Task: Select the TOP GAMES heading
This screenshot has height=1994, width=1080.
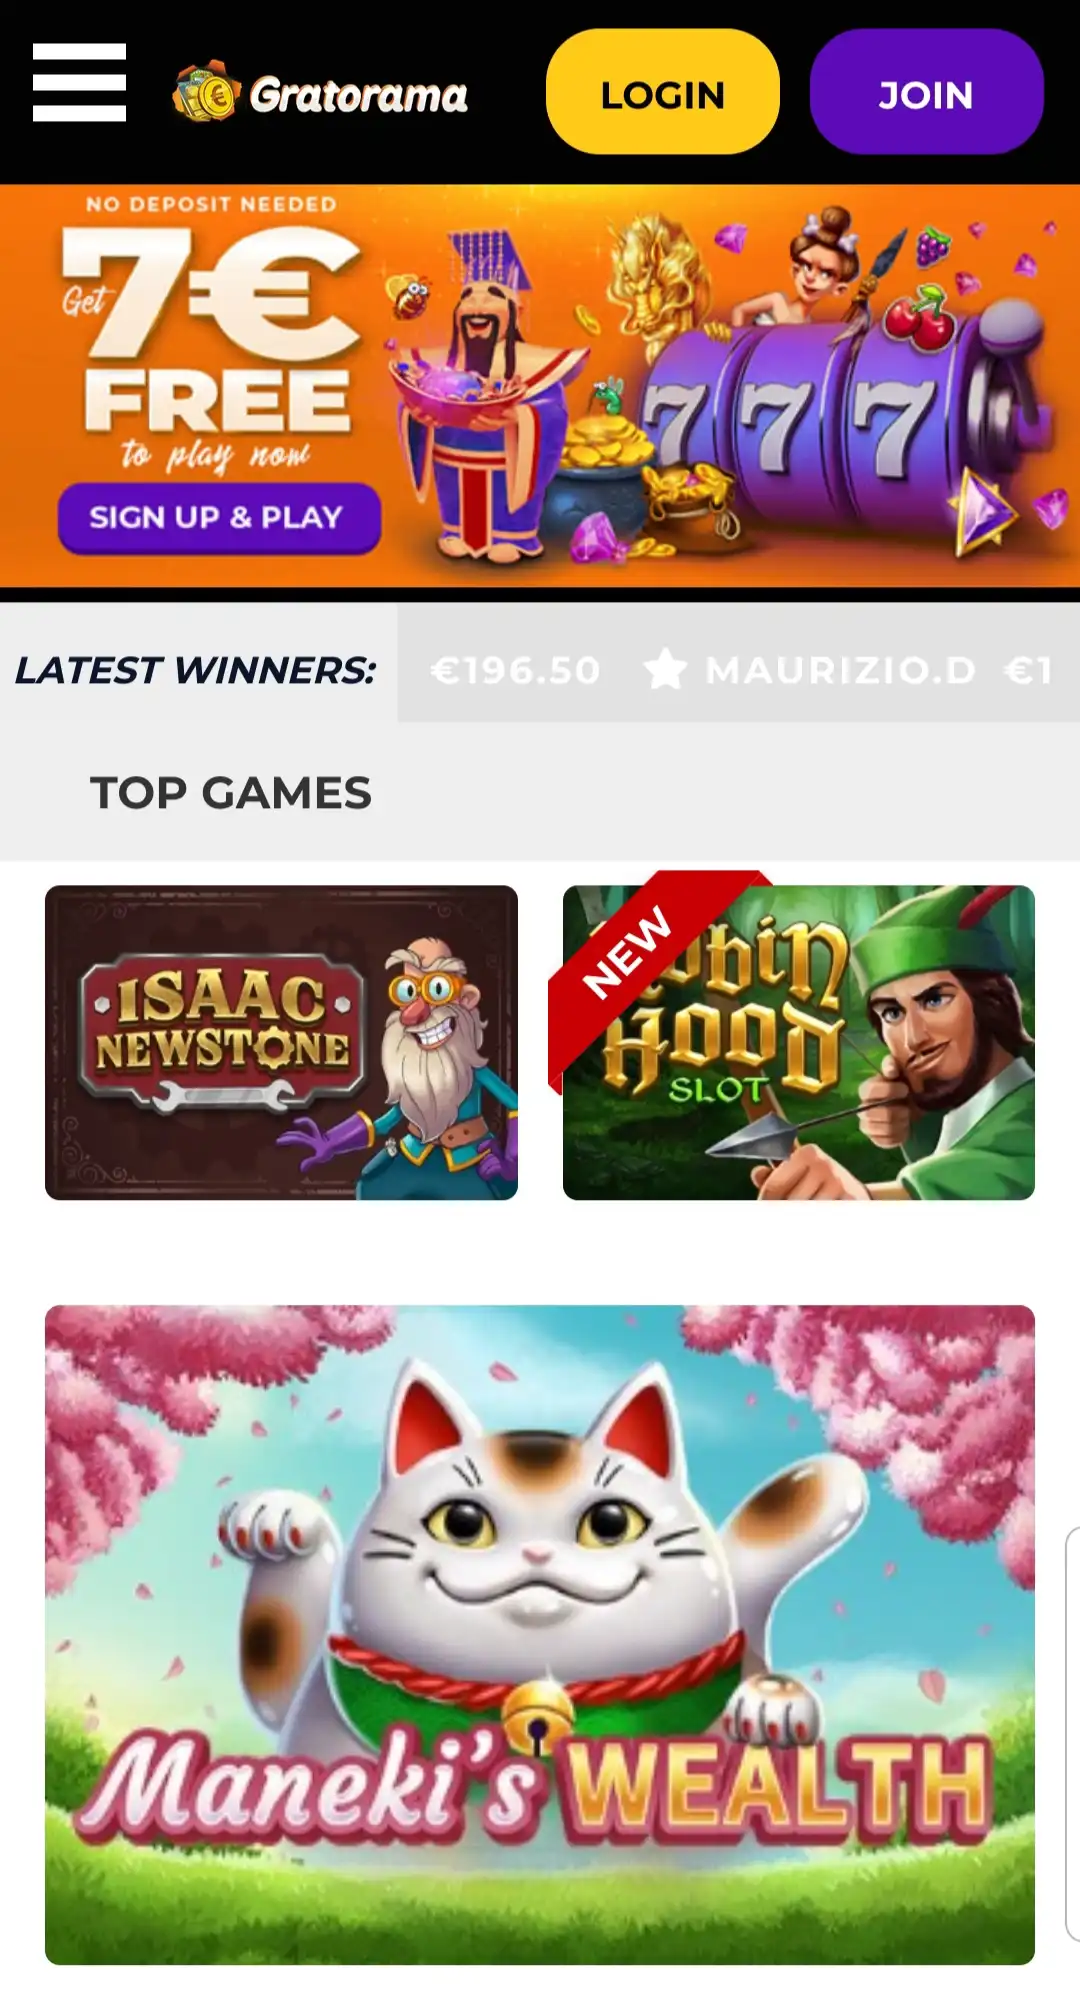Action: click(231, 793)
